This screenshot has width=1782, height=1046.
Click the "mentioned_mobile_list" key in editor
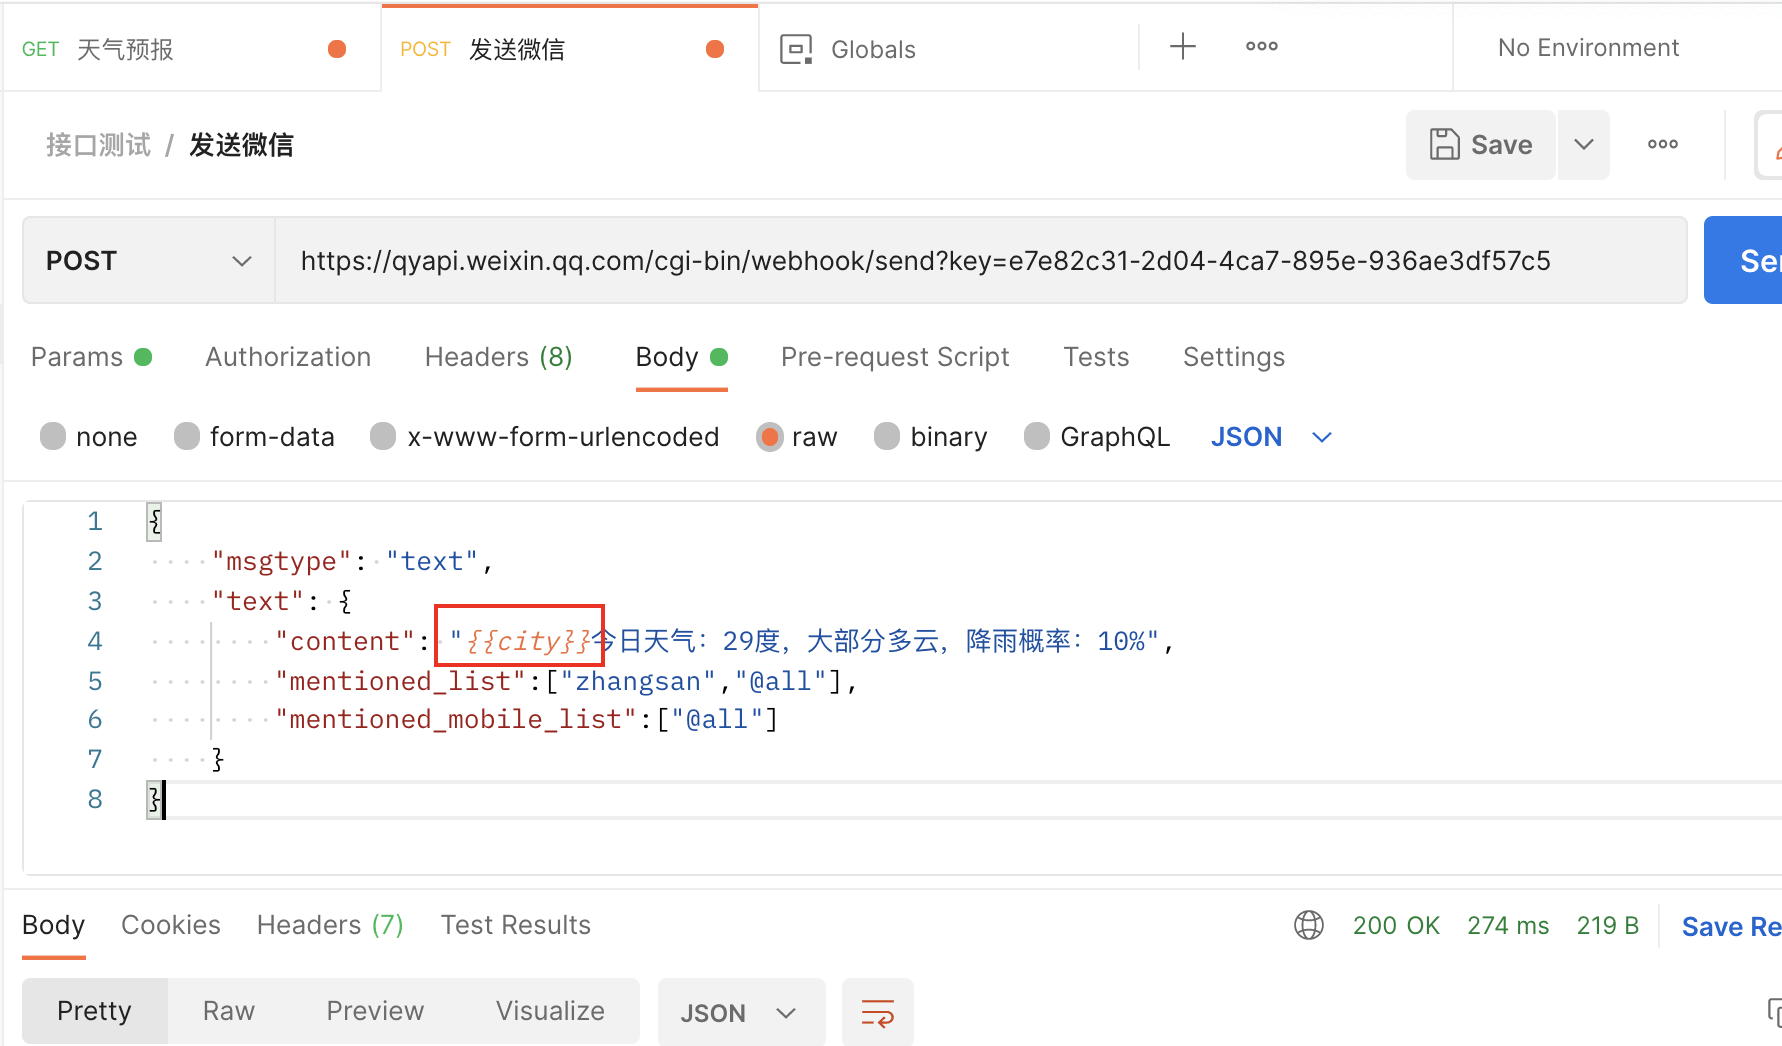pyautogui.click(x=456, y=719)
